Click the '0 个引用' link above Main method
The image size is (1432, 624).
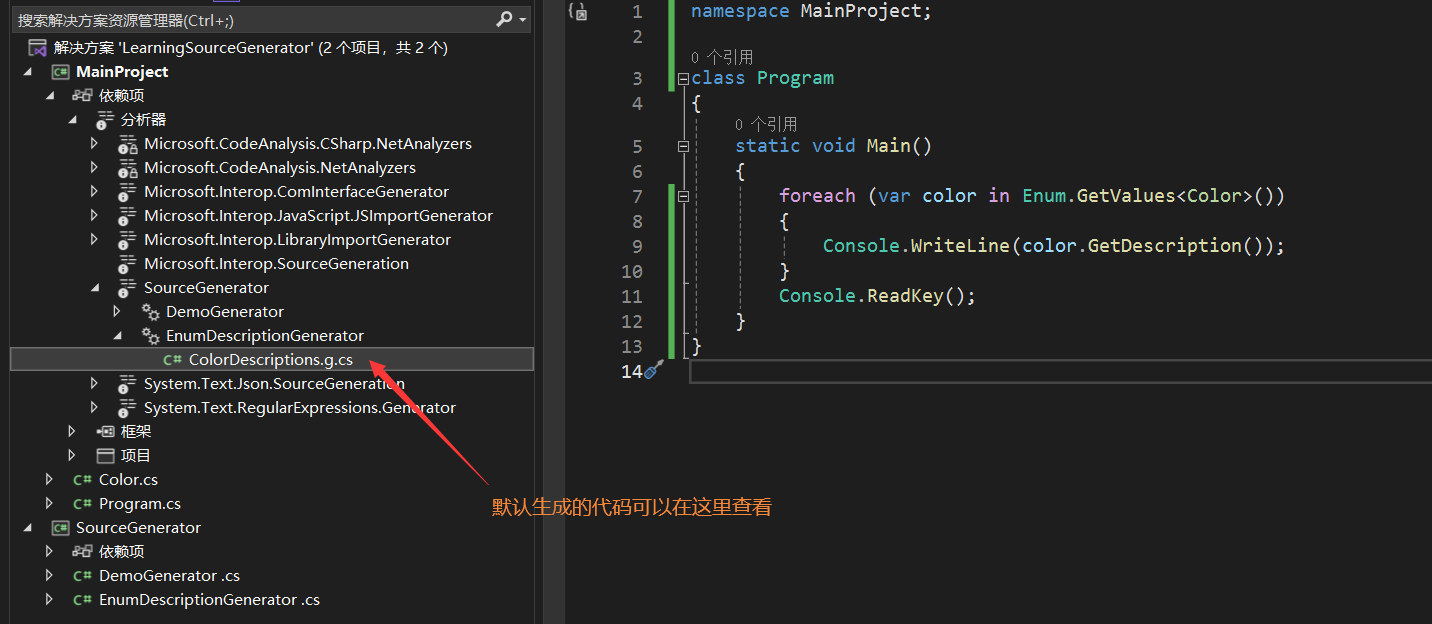(x=766, y=124)
